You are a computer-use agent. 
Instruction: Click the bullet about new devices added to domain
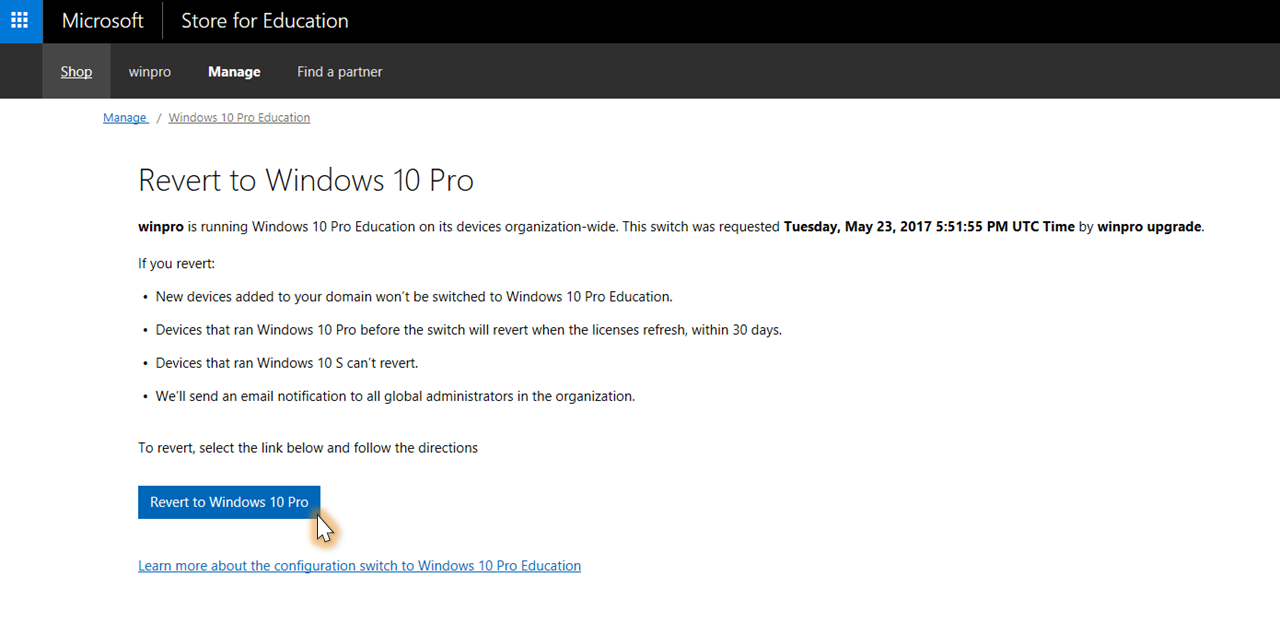click(414, 297)
